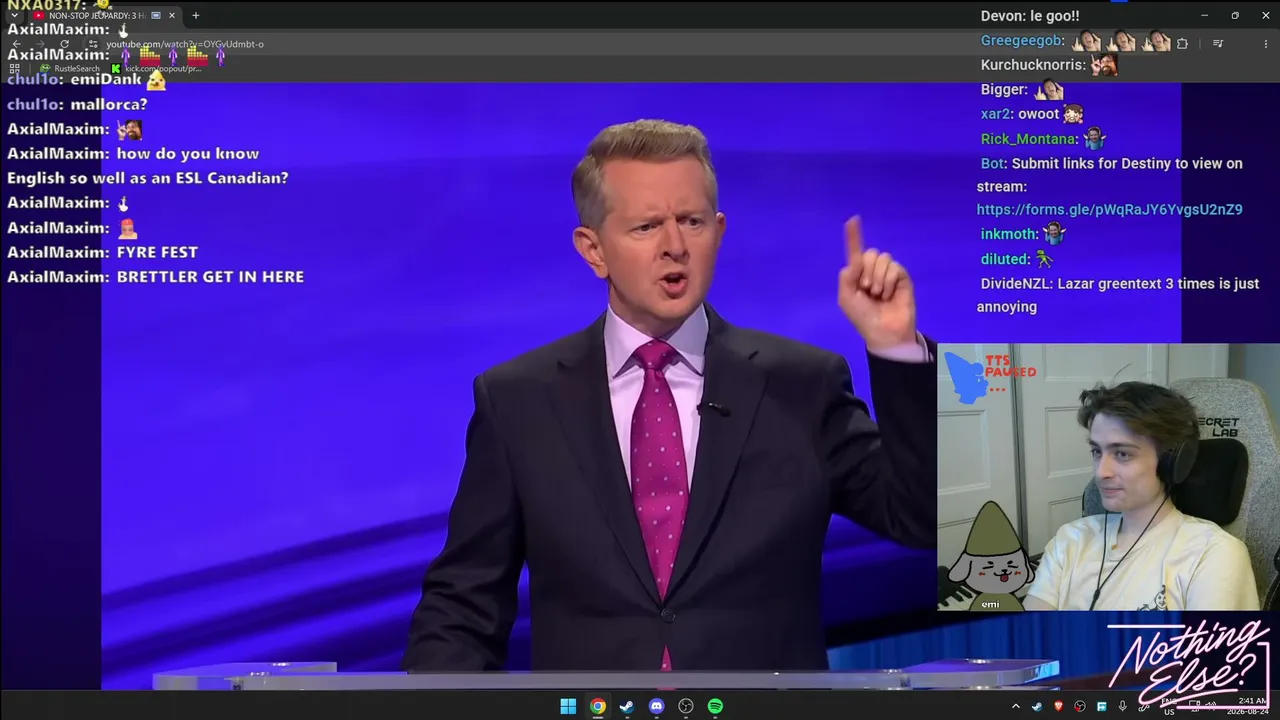Click the picture-in-picture icon on the tab
Viewport: 1280px width, 720px height.
[x=156, y=16]
